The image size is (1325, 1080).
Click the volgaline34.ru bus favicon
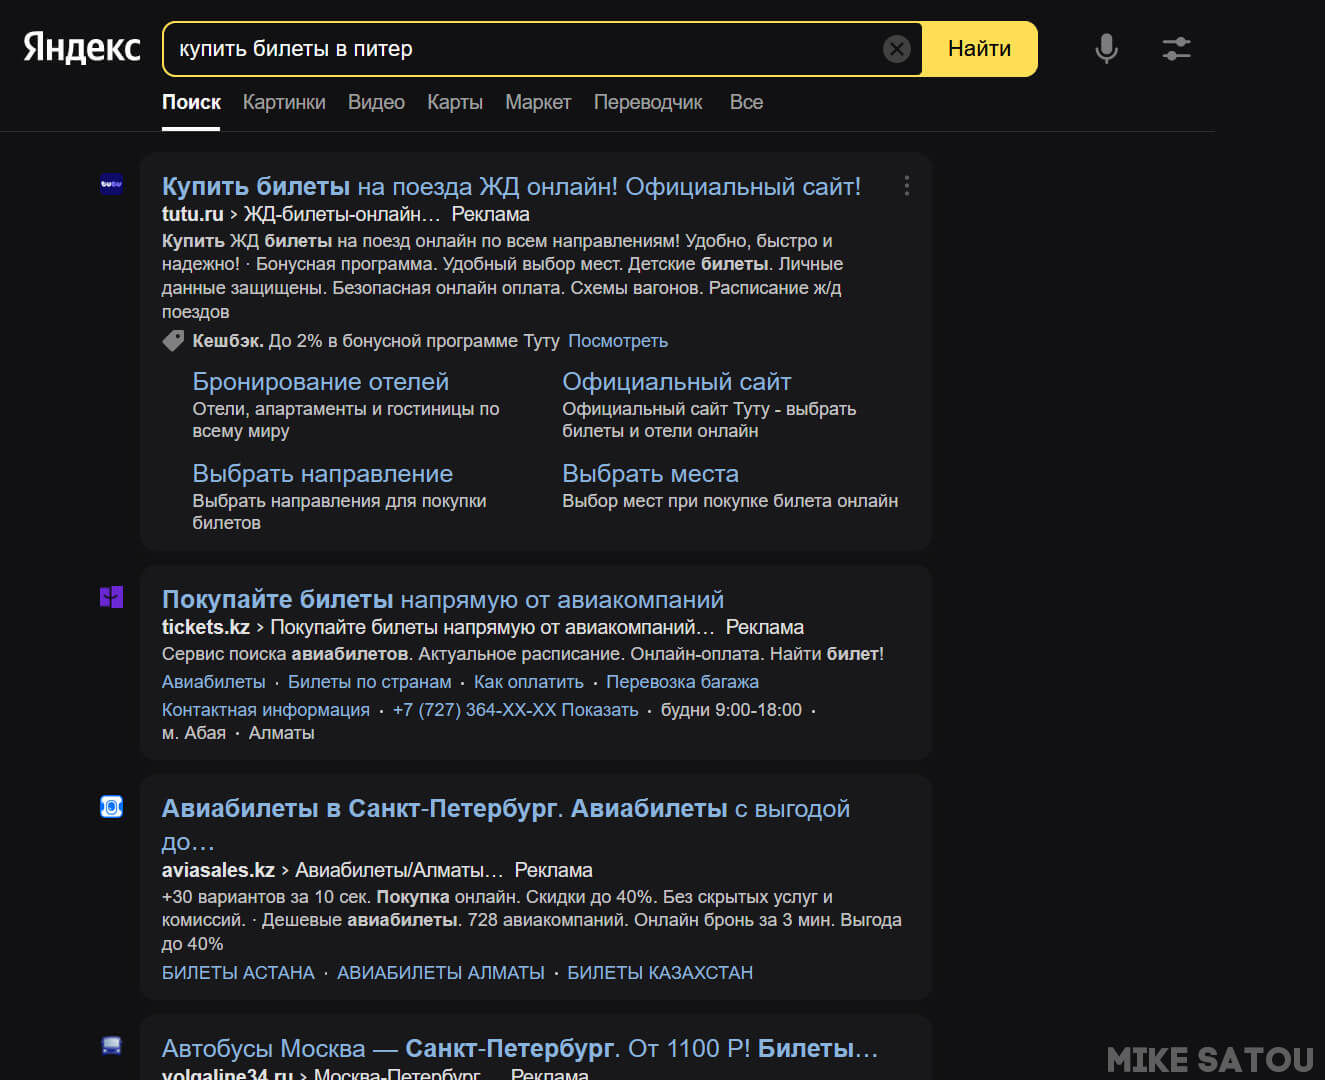(x=111, y=1046)
